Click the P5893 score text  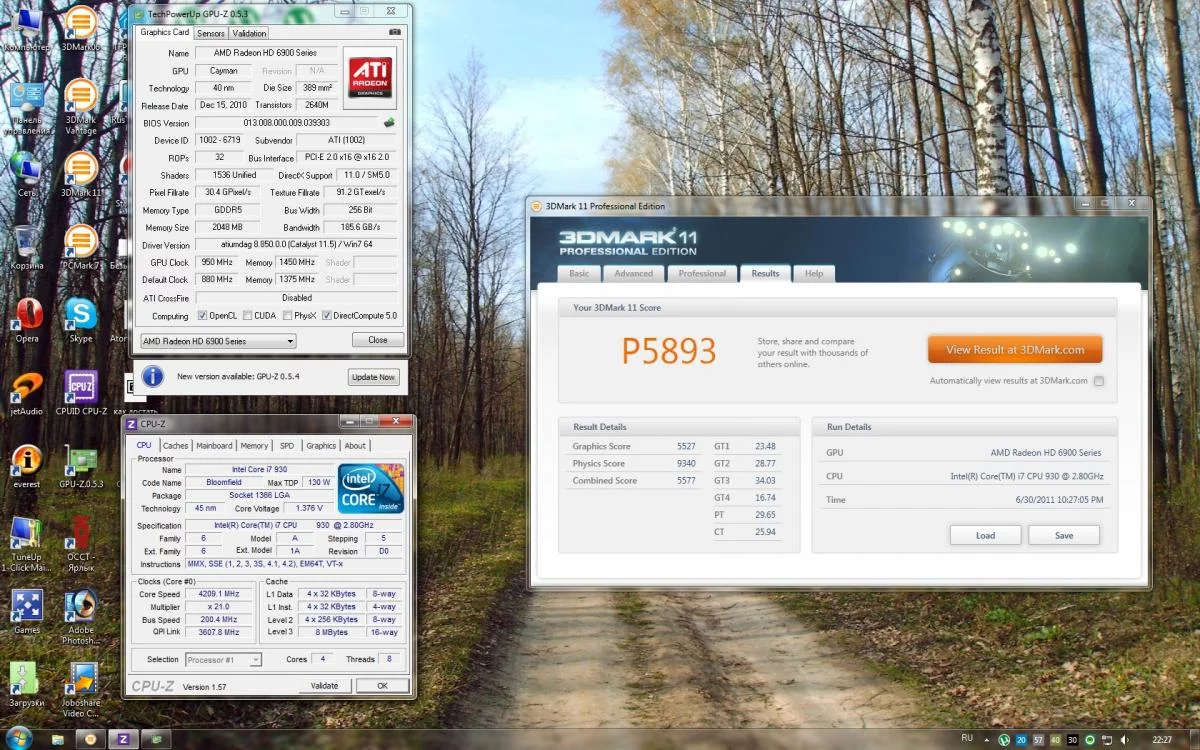pos(669,350)
